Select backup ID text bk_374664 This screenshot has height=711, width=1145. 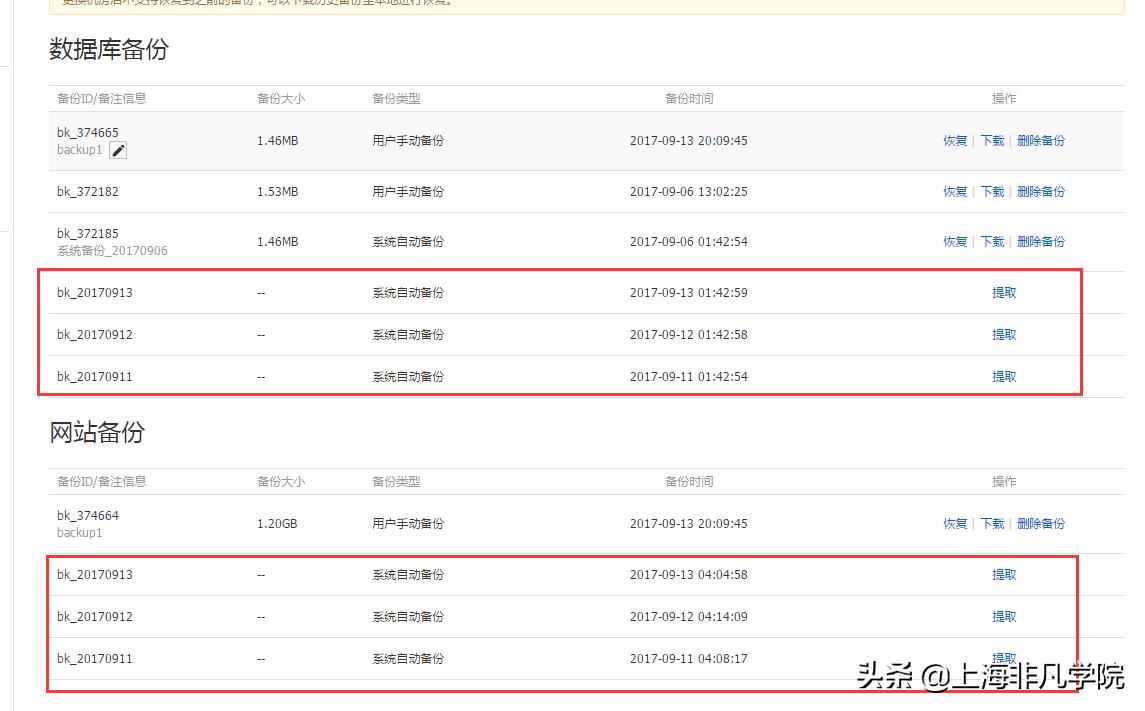coord(88,516)
